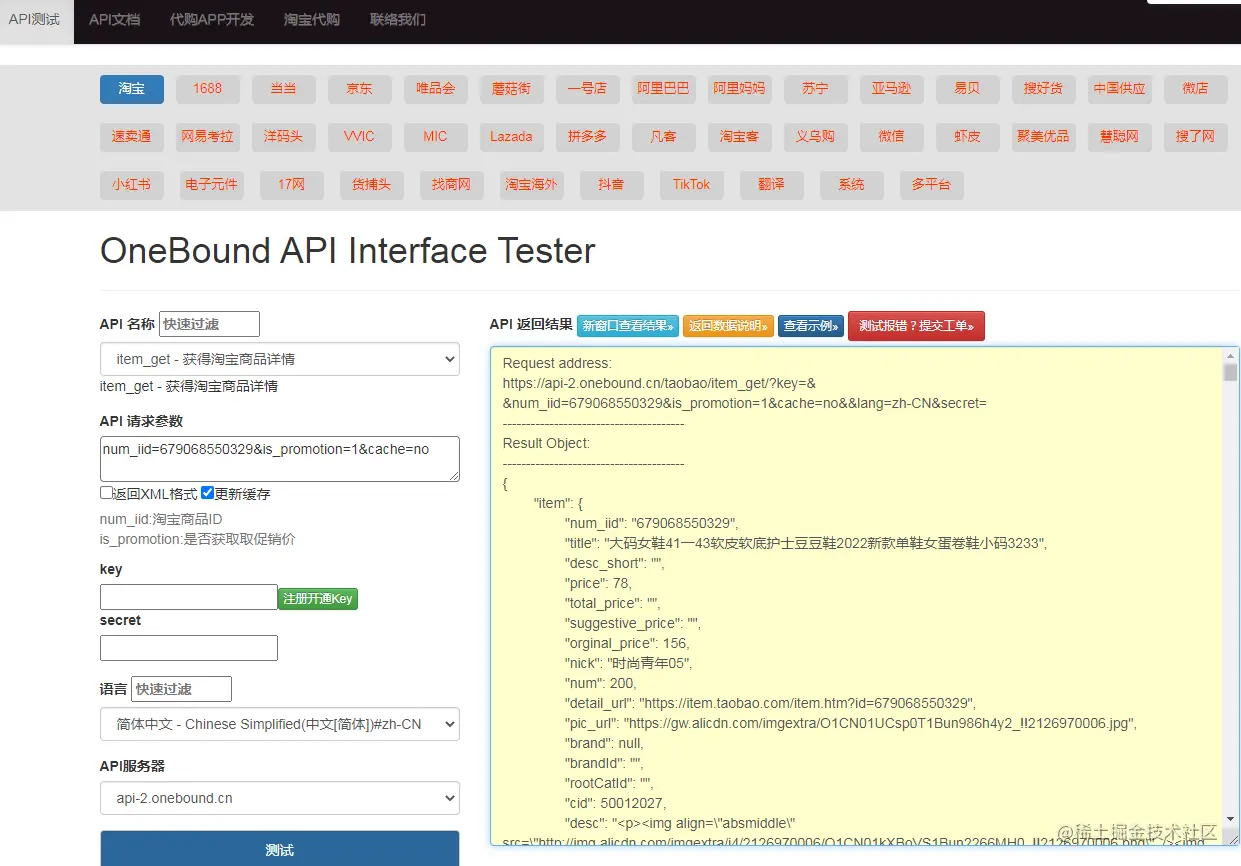Select the 小红书 platform button
Image resolution: width=1241 pixels, height=866 pixels.
click(x=131, y=185)
